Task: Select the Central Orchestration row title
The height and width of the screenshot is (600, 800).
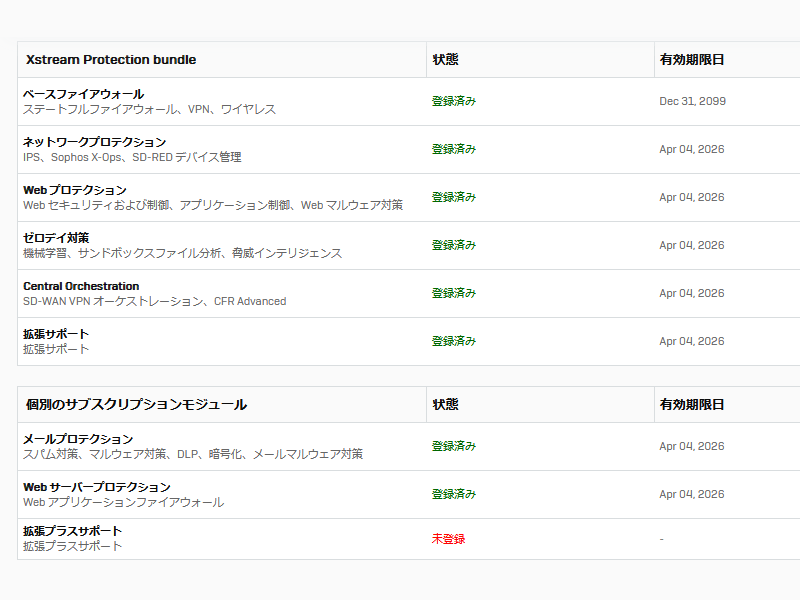Action: tap(81, 286)
